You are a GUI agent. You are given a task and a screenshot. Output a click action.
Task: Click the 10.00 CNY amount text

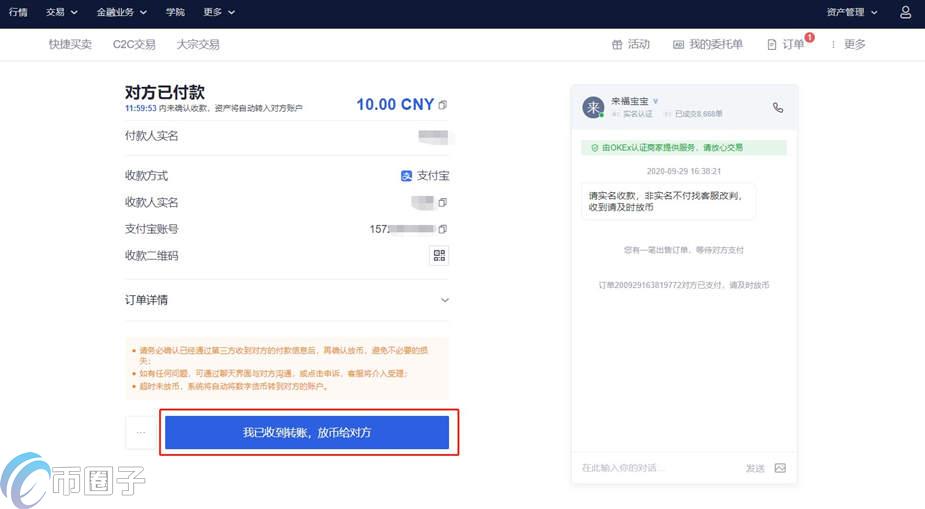(x=395, y=104)
